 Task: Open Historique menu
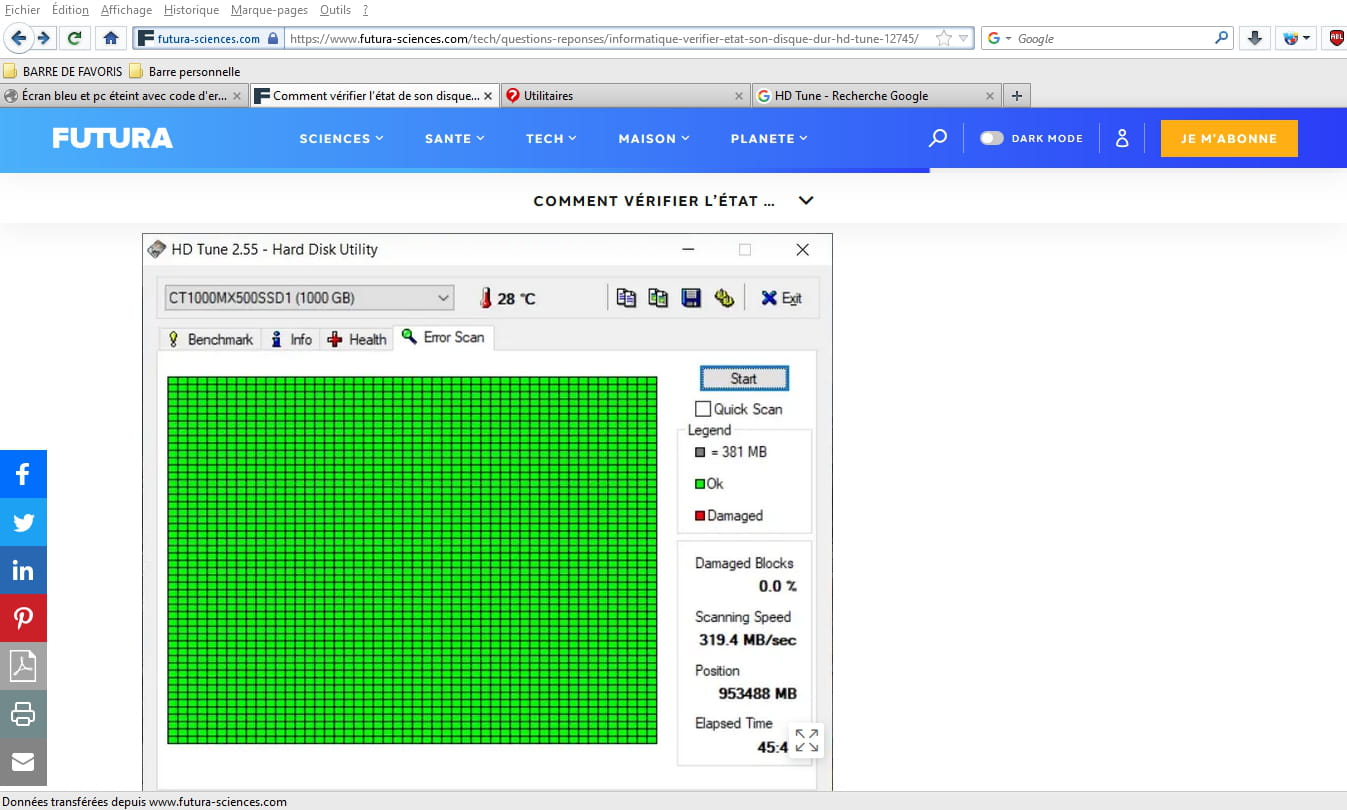pyautogui.click(x=191, y=10)
